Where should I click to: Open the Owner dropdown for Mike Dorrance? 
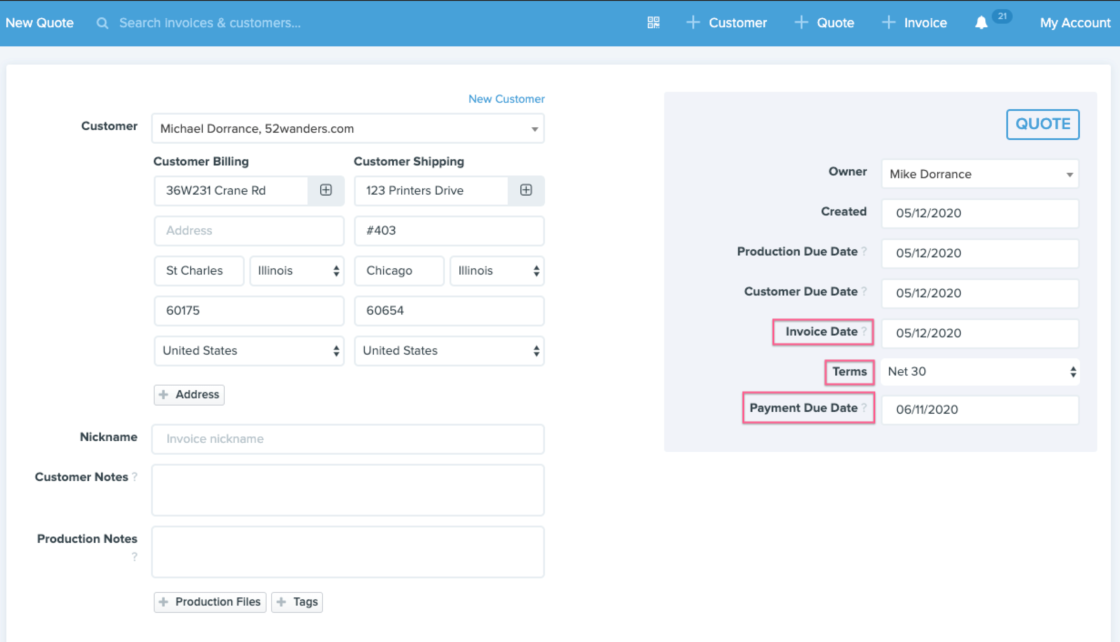click(979, 173)
